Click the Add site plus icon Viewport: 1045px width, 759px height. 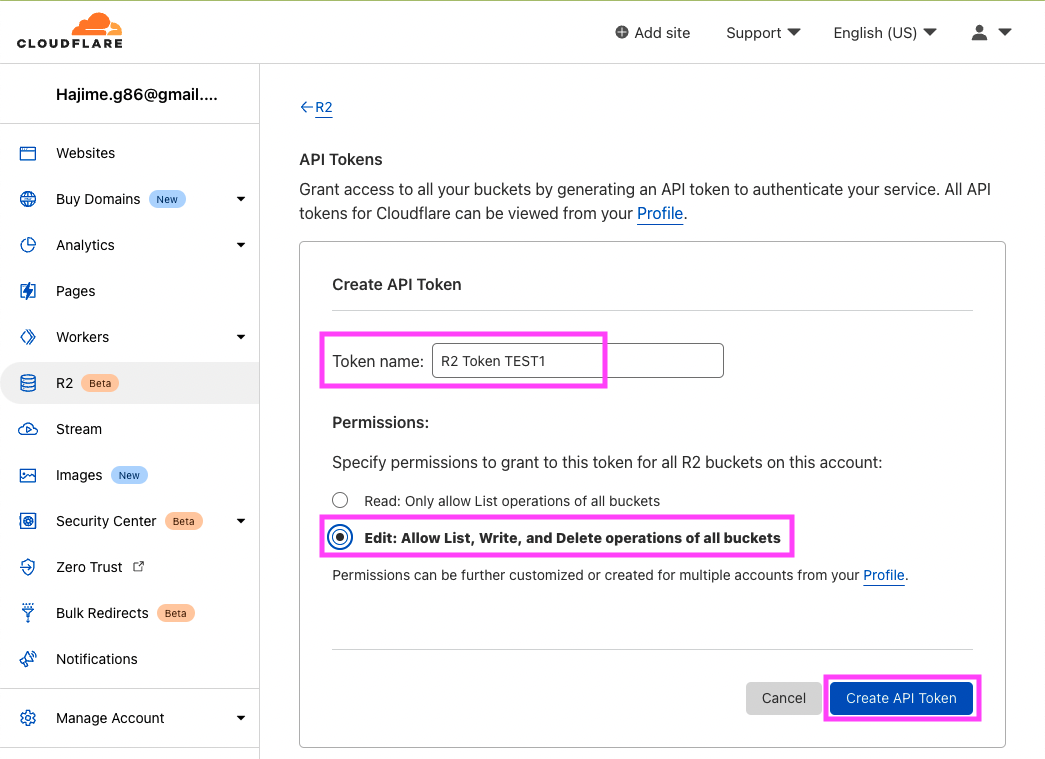coord(620,32)
